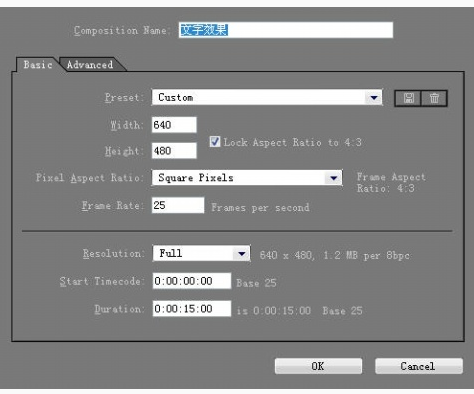
Task: Click the '640 x 480, 1.2 MB per 8bpc' text
Action: pos(334,255)
